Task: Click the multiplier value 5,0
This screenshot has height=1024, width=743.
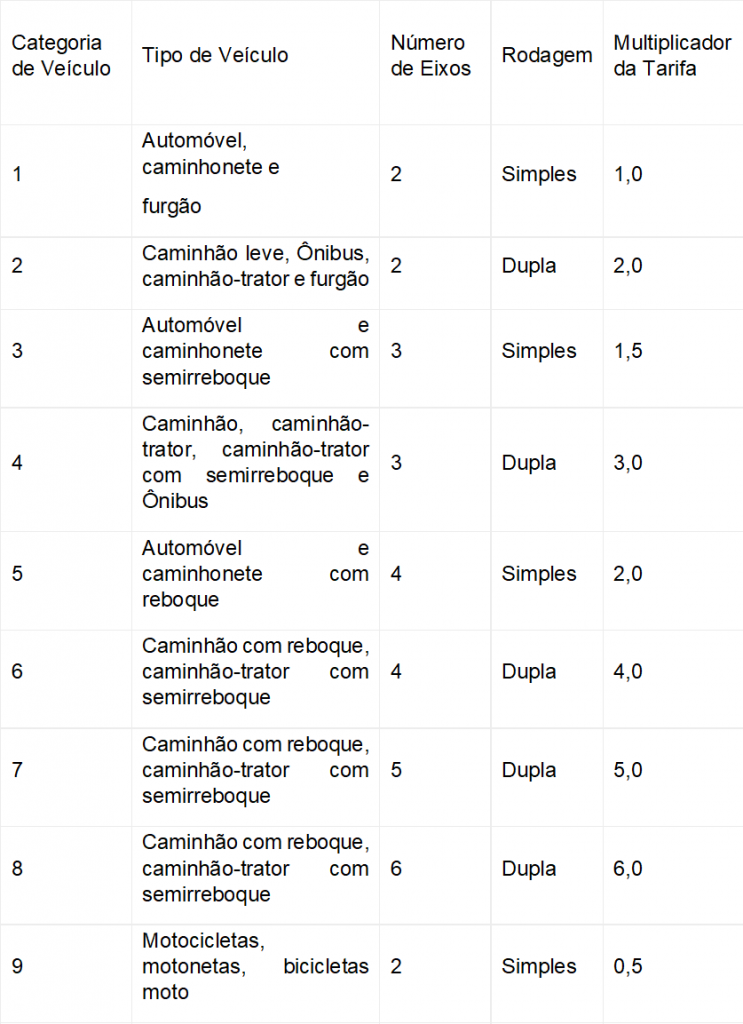Action: coord(628,770)
